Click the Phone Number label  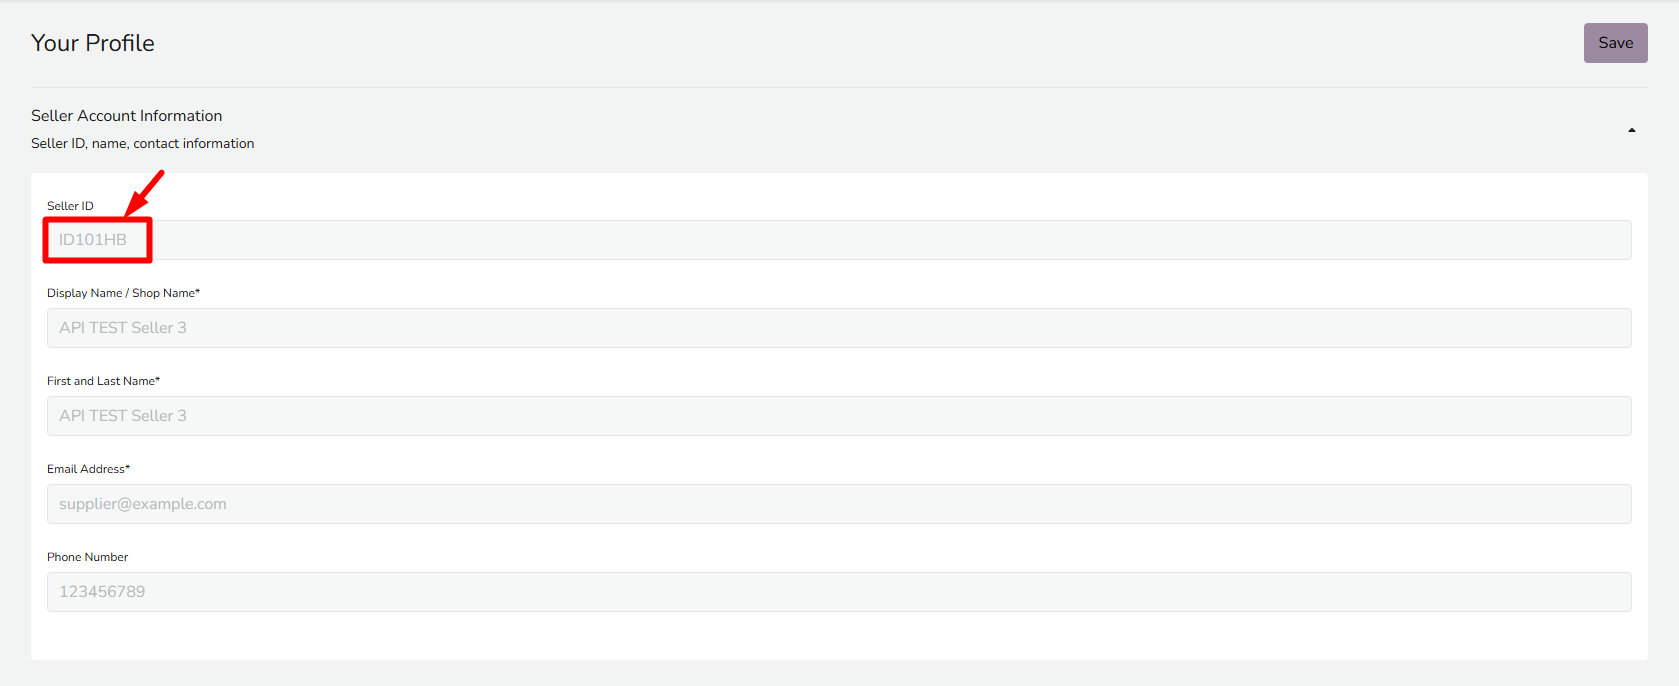pyautogui.click(x=87, y=557)
